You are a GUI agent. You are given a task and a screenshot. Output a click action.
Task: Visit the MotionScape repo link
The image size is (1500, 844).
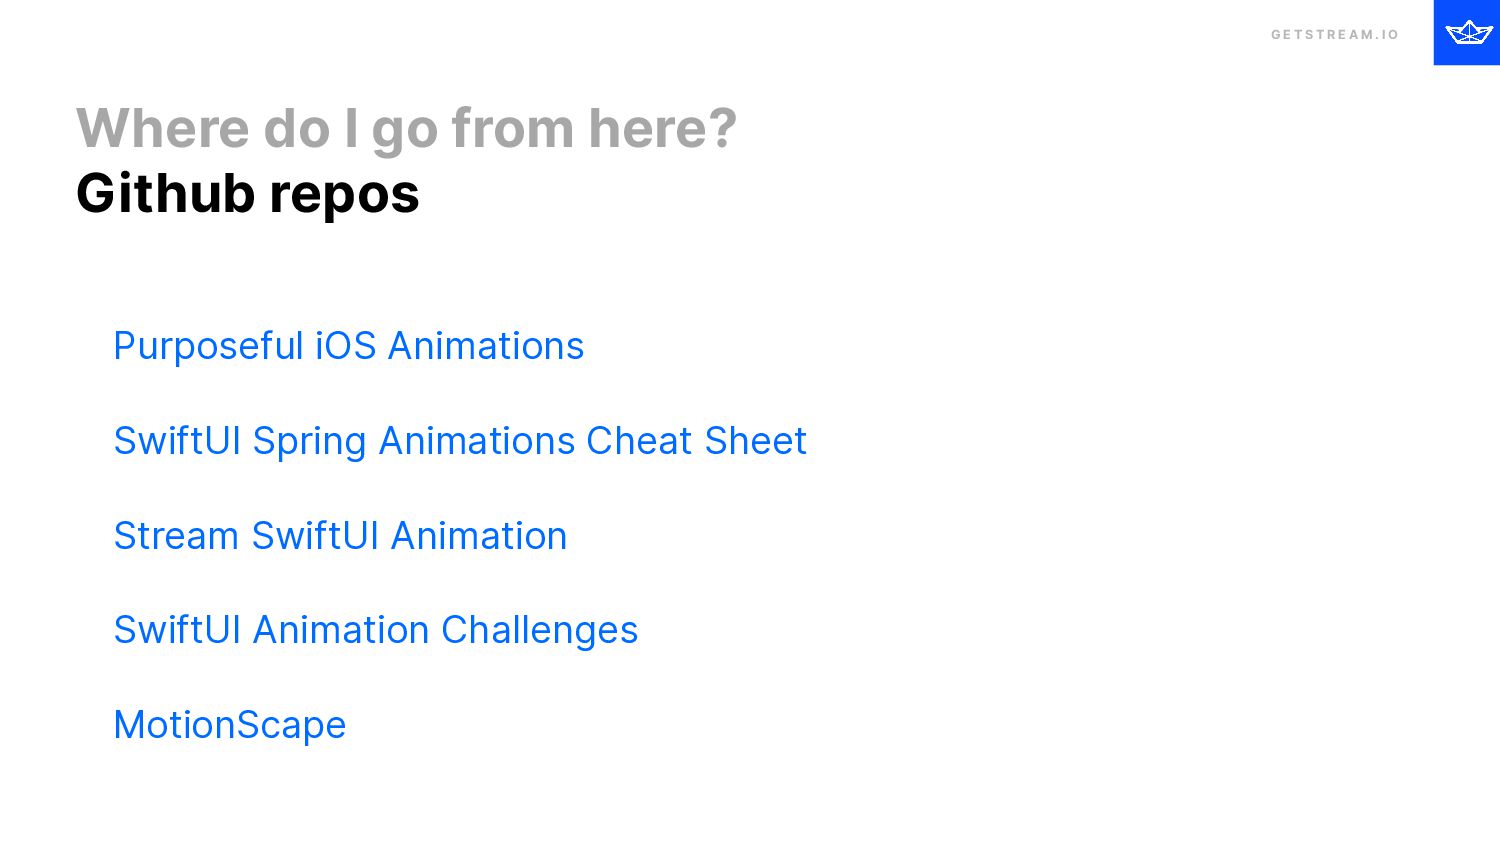tap(230, 725)
